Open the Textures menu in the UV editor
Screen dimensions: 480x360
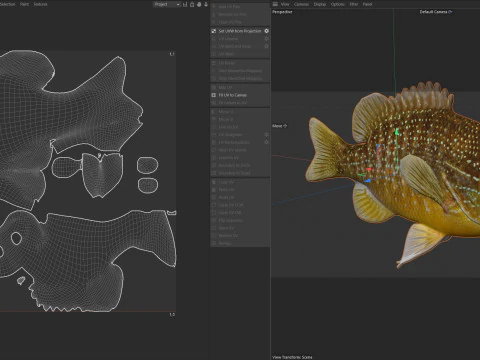pyautogui.click(x=40, y=4)
